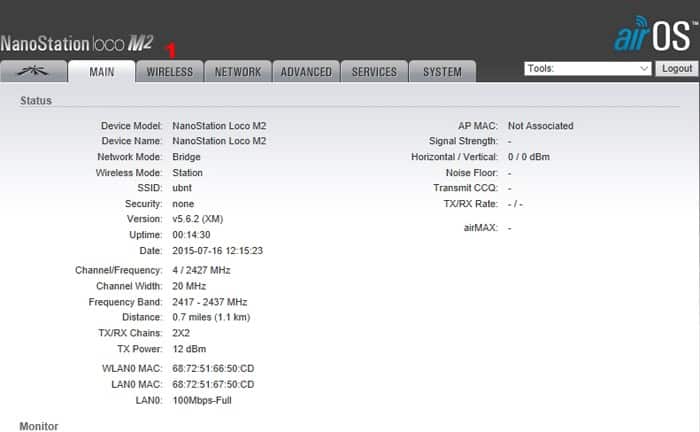The image size is (700, 432).
Task: Click the Security value none
Action: 183,204
